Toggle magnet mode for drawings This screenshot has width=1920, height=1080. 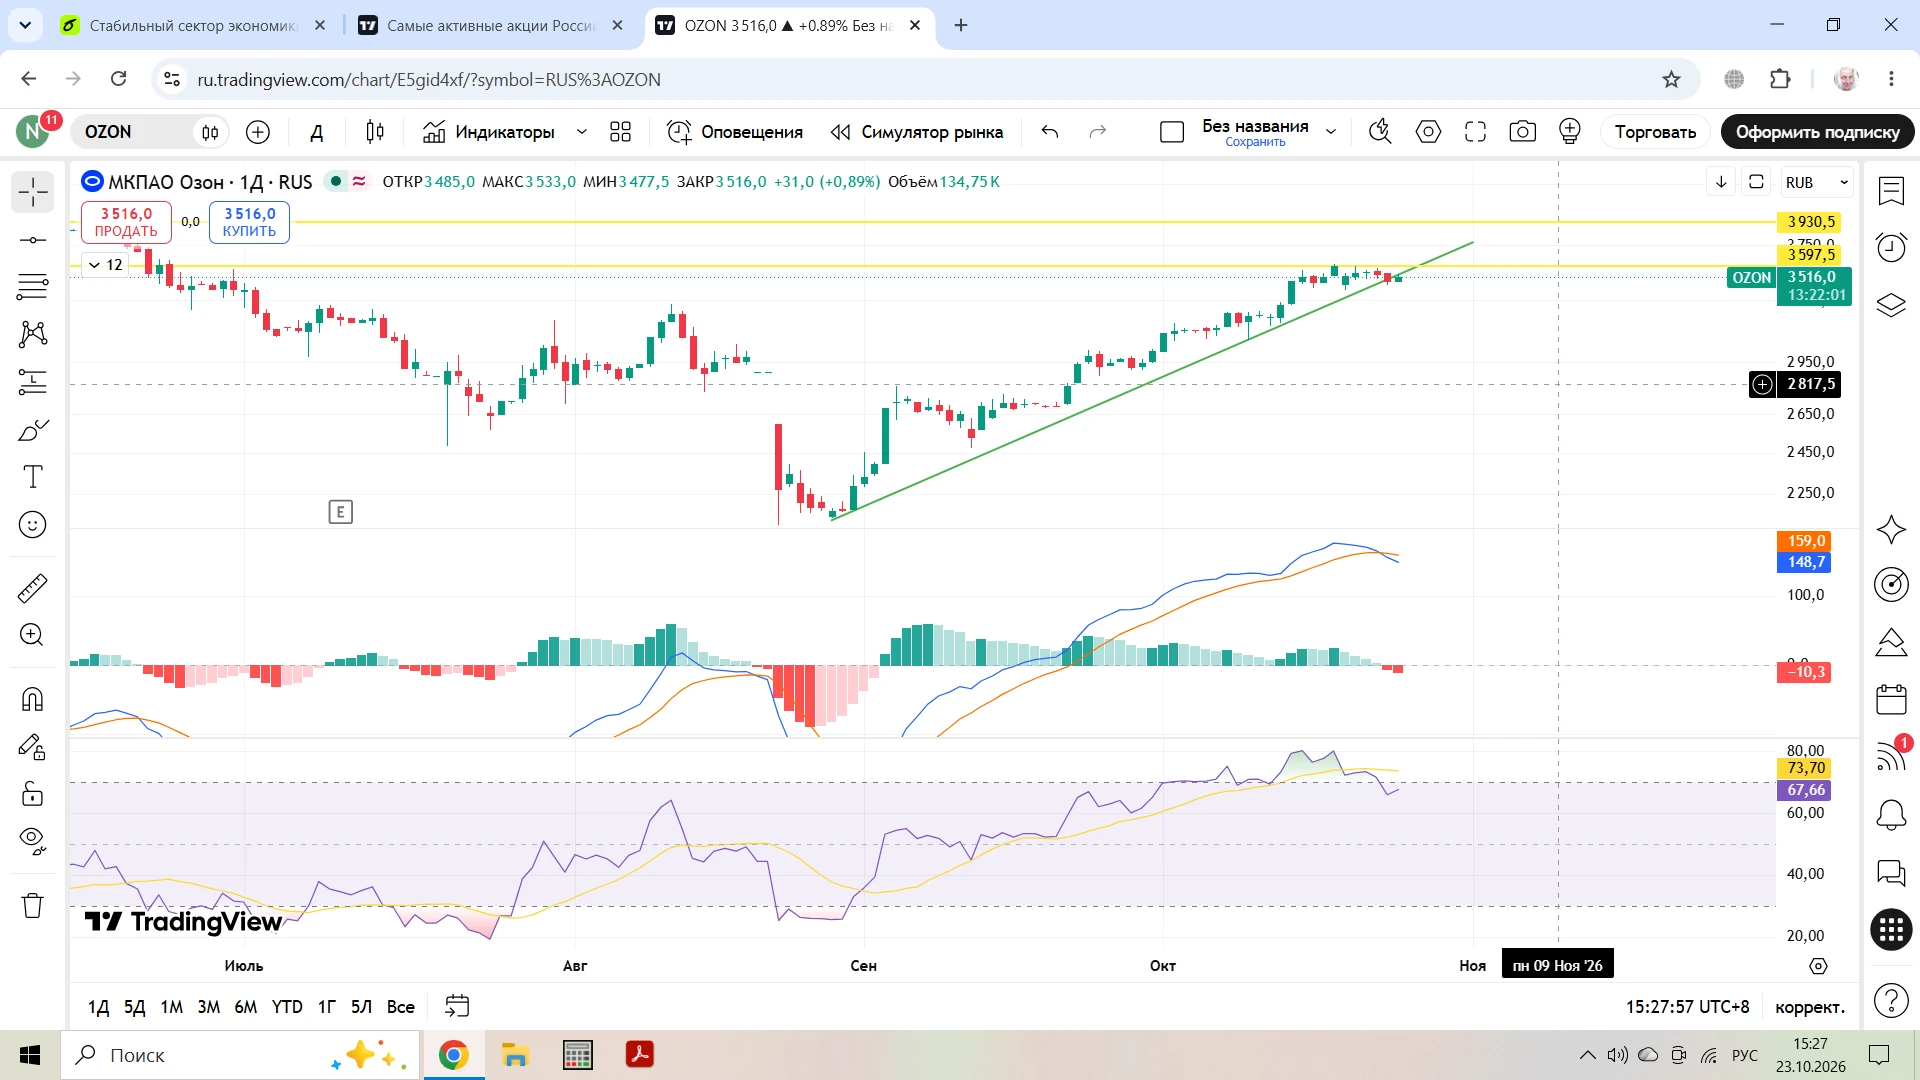[x=33, y=699]
